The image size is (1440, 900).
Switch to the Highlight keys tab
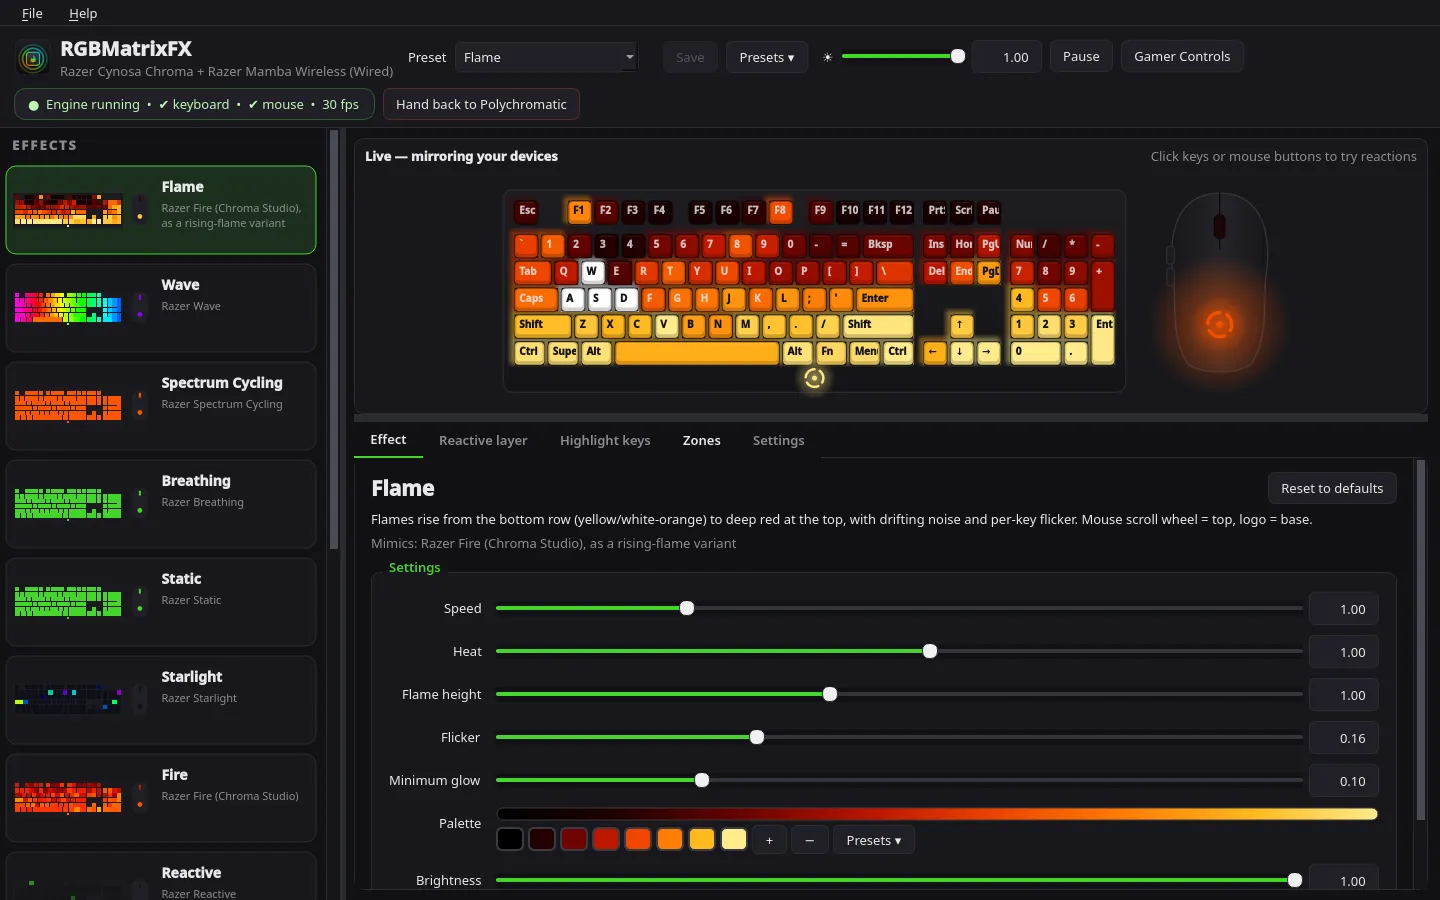coord(605,440)
